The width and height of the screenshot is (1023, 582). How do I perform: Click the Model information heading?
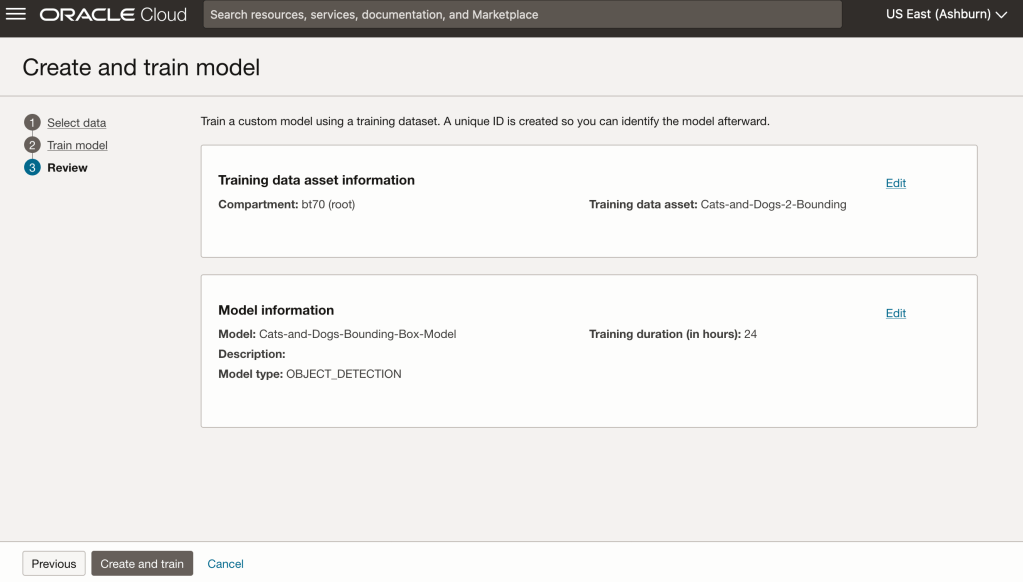(276, 310)
